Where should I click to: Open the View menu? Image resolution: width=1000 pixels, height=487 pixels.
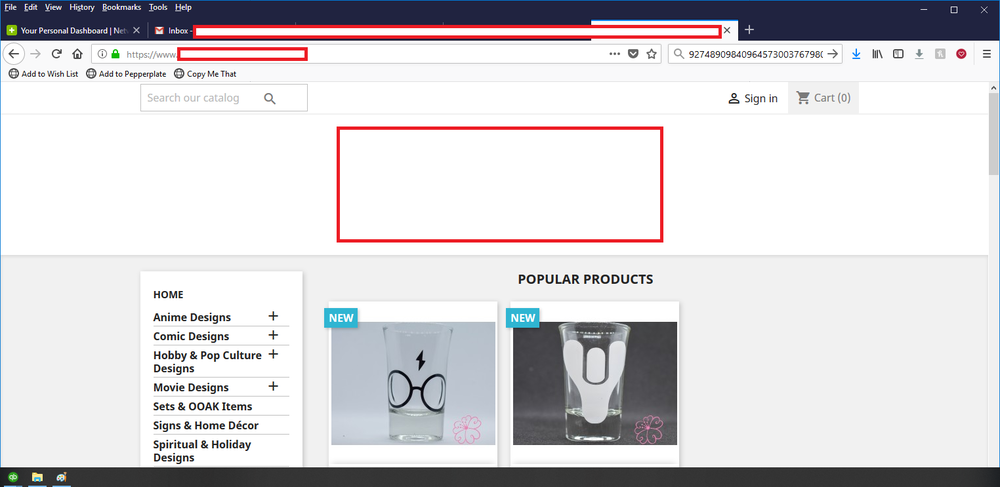point(54,8)
